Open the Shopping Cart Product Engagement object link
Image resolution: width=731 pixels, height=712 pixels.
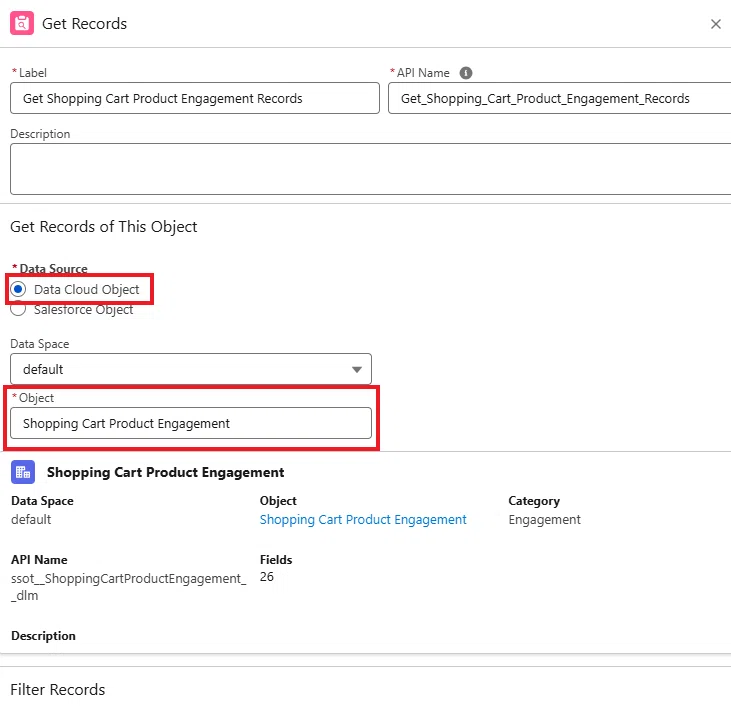pyautogui.click(x=363, y=519)
